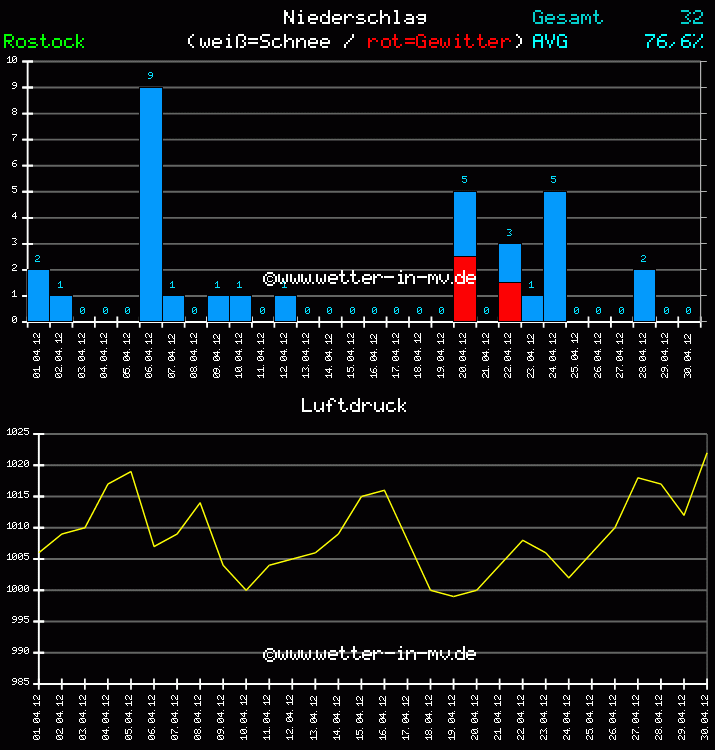715x750 pixels.
Task: Open the wetter-in-mv.de link in precipitation chart
Action: (369, 277)
